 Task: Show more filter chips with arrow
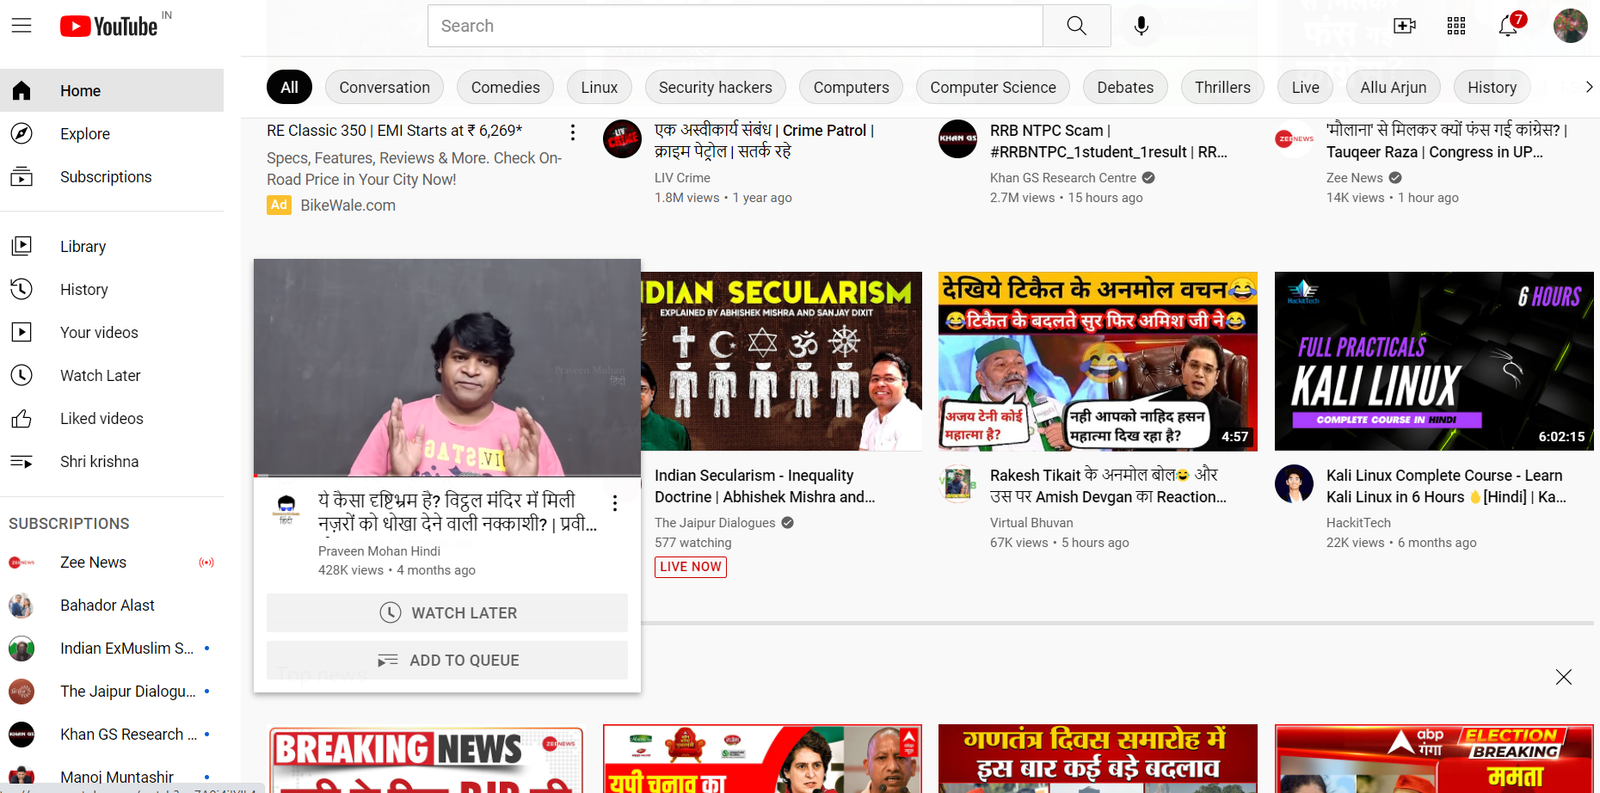(x=1588, y=87)
